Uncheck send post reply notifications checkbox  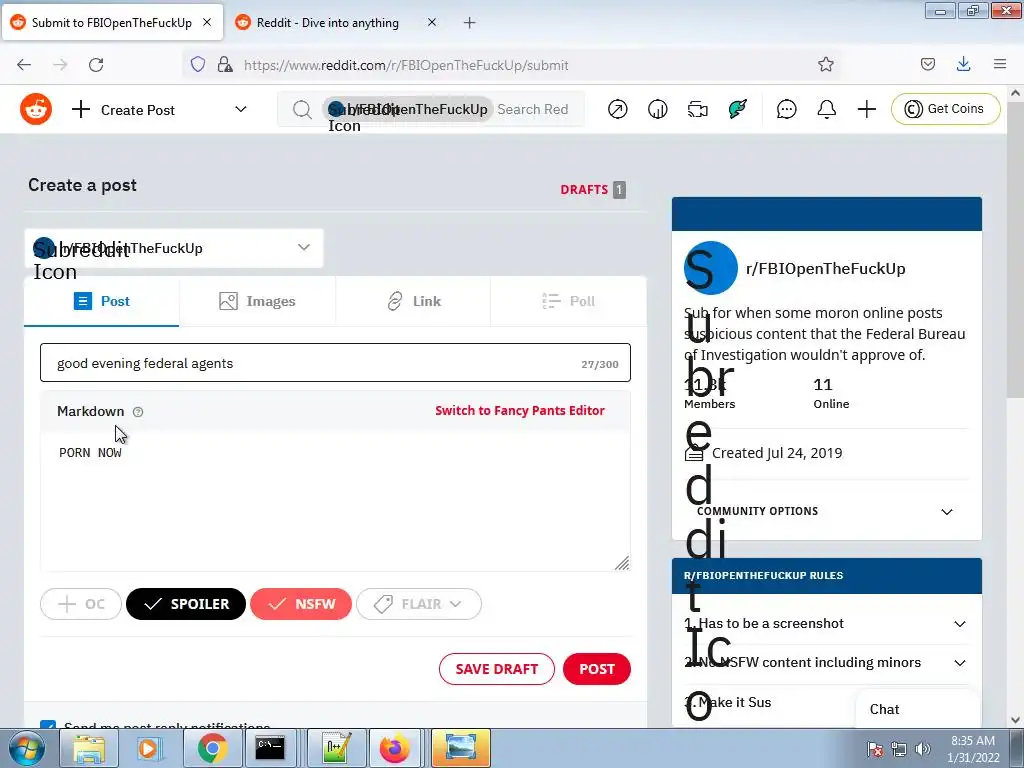(x=48, y=724)
